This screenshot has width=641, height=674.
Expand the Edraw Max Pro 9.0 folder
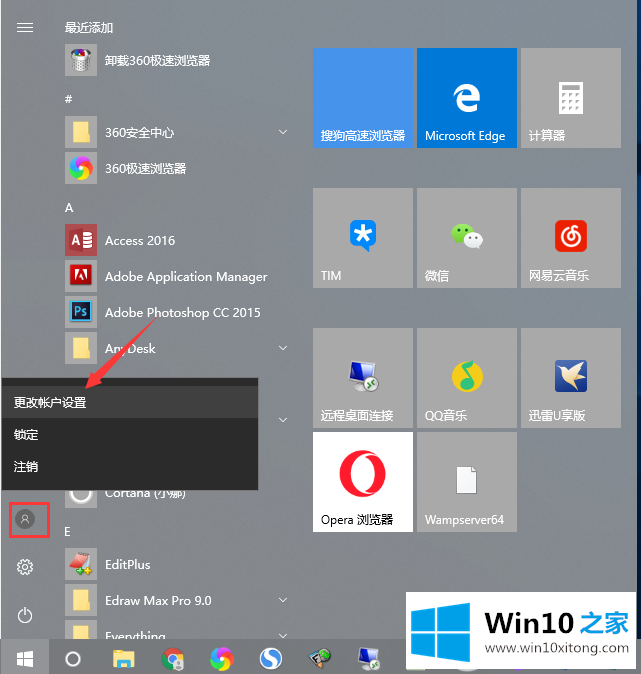[283, 600]
